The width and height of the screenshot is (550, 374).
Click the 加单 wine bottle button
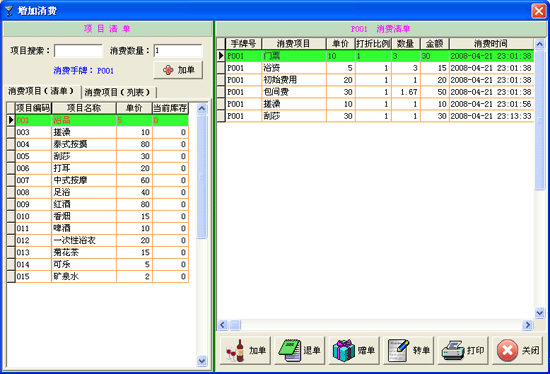pyautogui.click(x=245, y=350)
